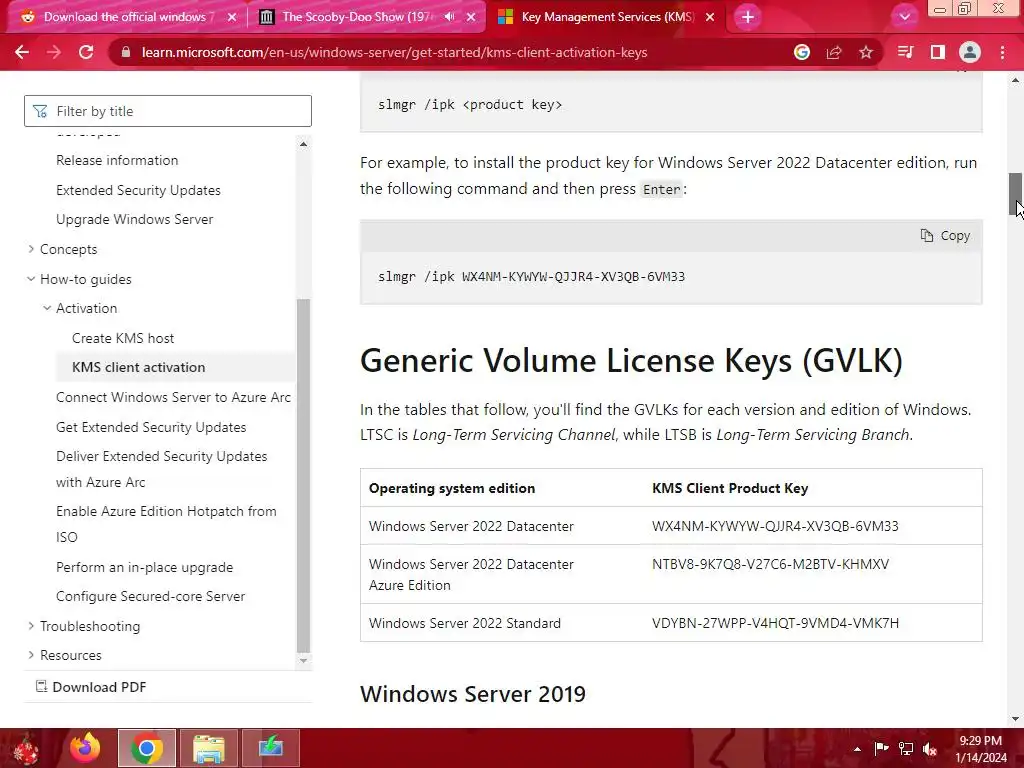1024x768 pixels.
Task: Click key VDYBN-27WPP-V4HQT-9VMD4-VMK7H
Action: 775,623
